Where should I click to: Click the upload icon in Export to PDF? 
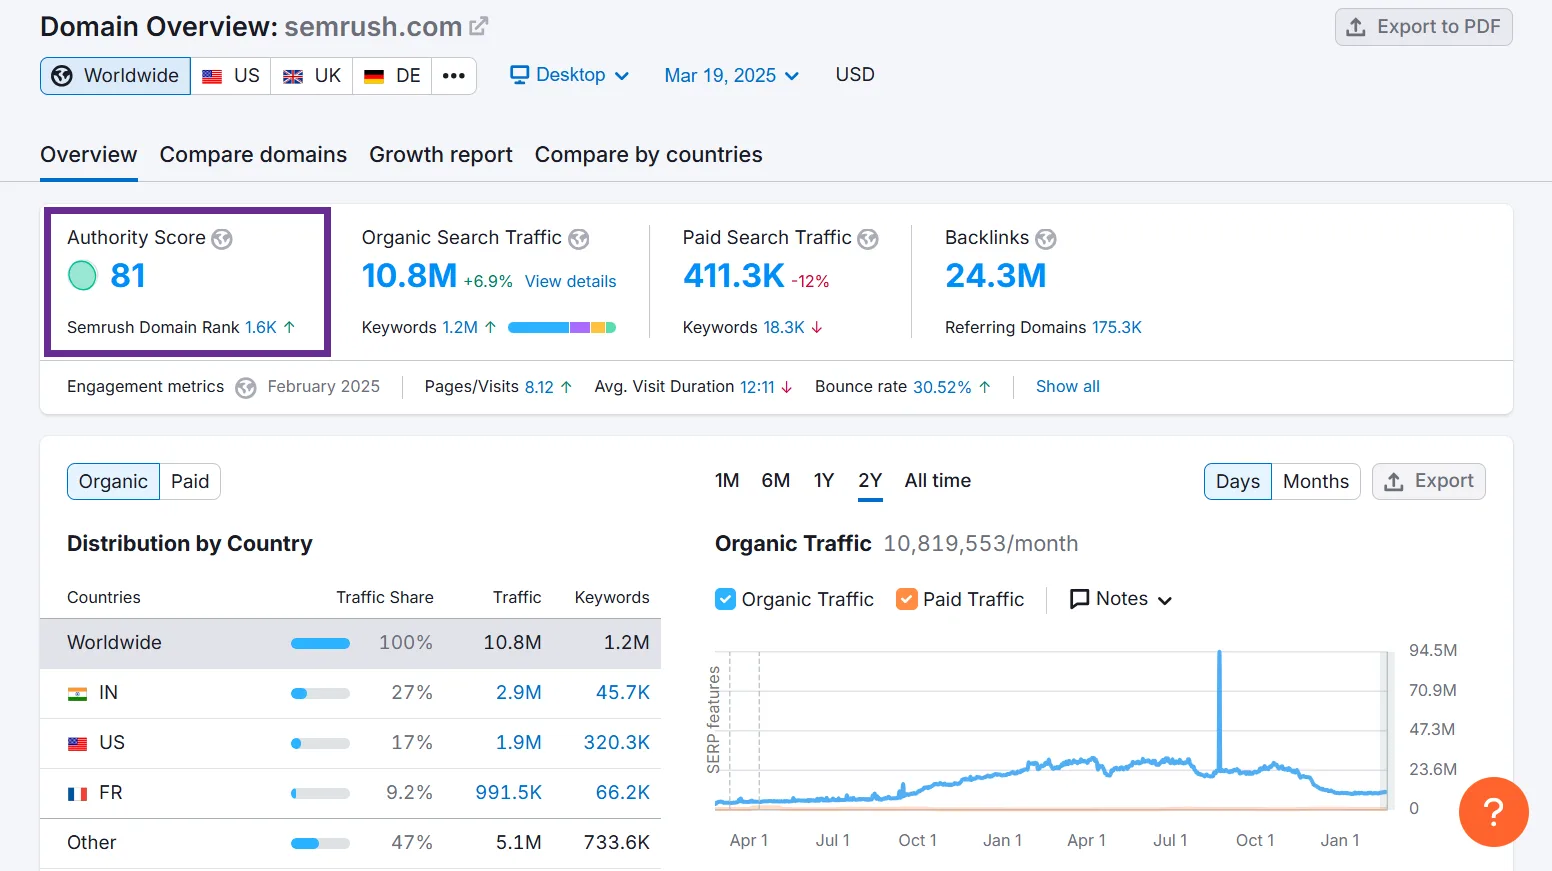(x=1356, y=27)
